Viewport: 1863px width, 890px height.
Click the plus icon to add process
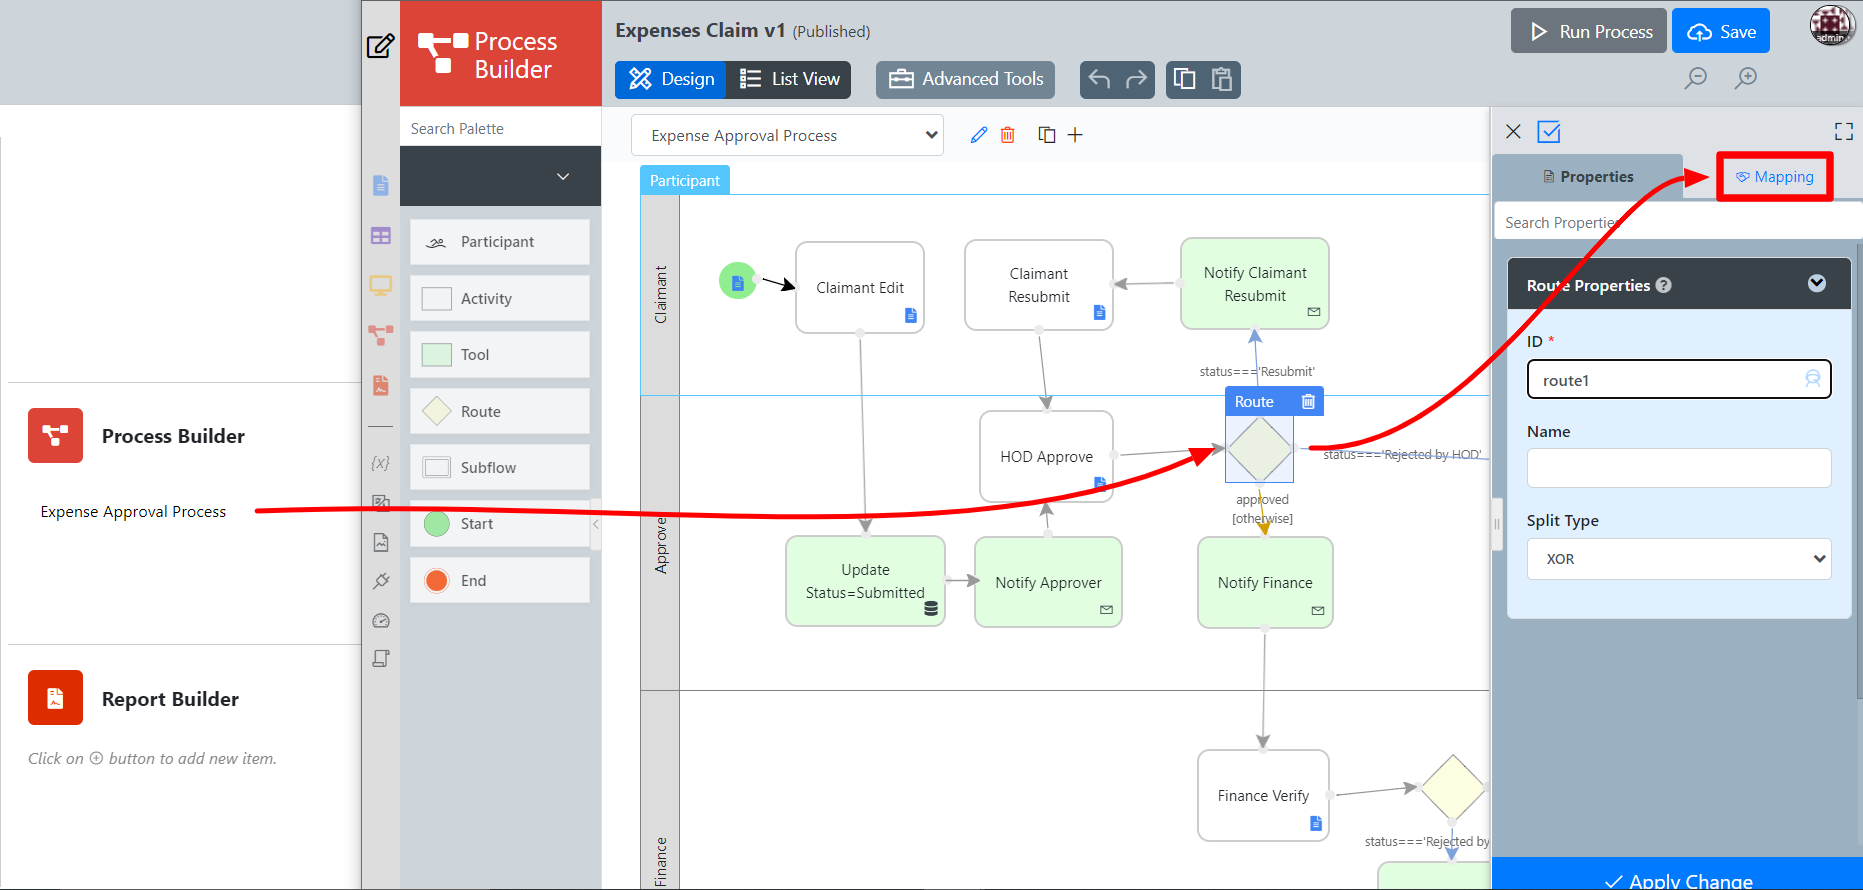coord(1075,135)
